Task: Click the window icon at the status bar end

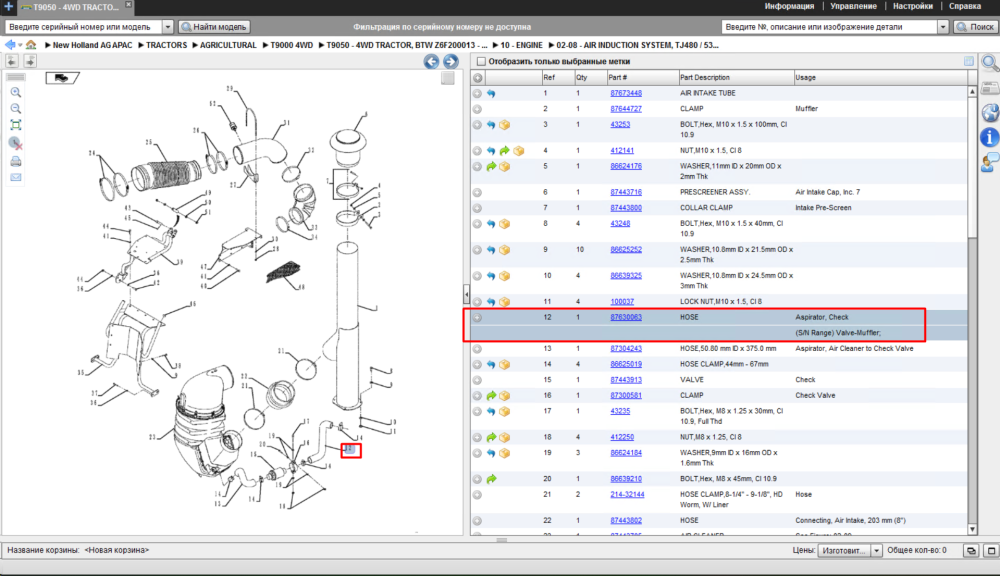Action: [x=991, y=550]
